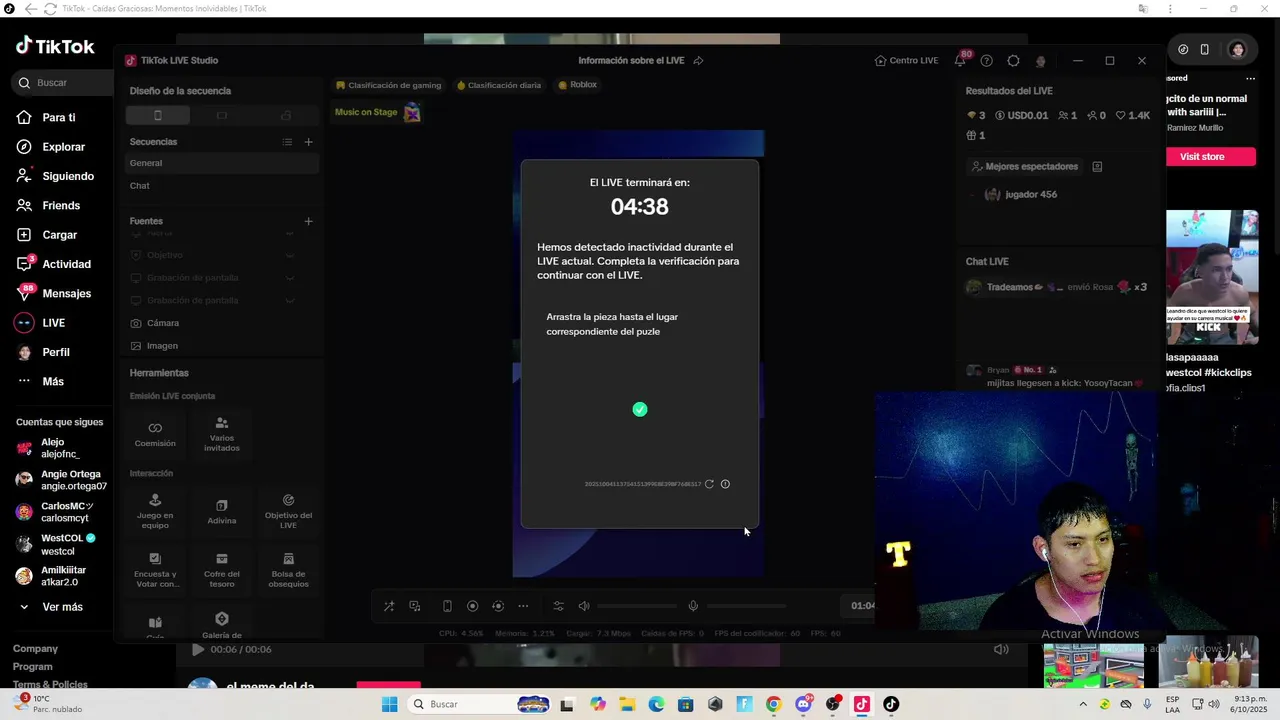This screenshot has width=1280, height=720.
Task: Open the info icon in verification dialog
Action: point(725,484)
